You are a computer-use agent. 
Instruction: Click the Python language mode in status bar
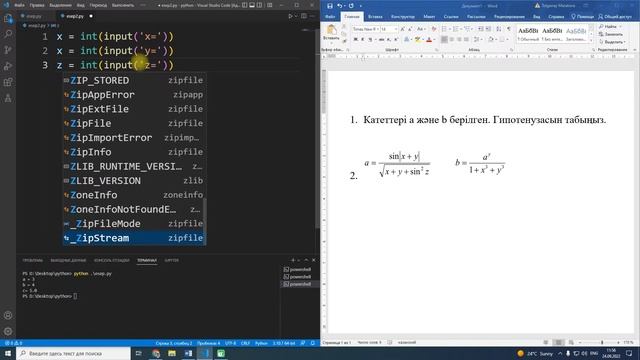pyautogui.click(x=261, y=343)
